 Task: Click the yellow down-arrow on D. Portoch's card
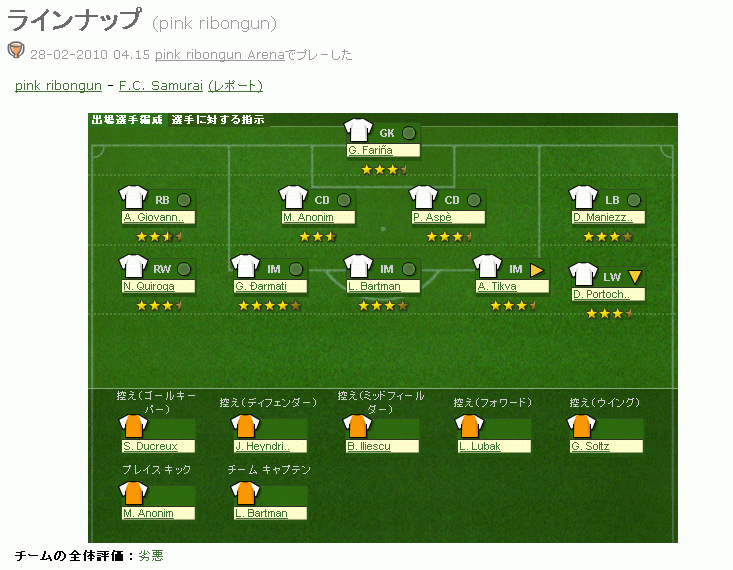[x=634, y=277]
